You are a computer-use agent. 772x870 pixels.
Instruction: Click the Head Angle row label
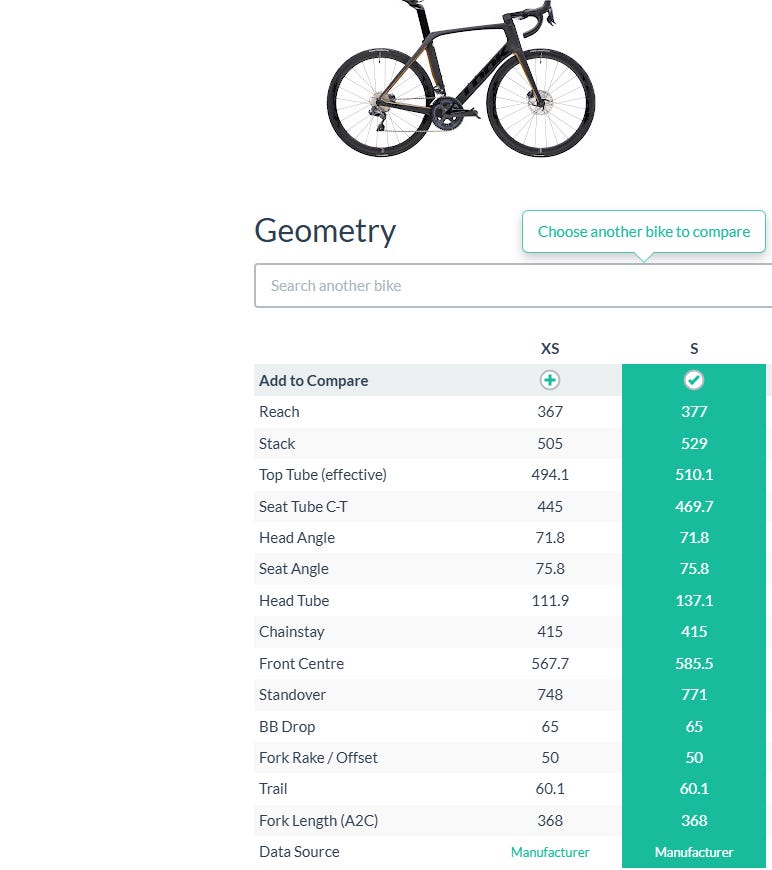click(x=297, y=538)
